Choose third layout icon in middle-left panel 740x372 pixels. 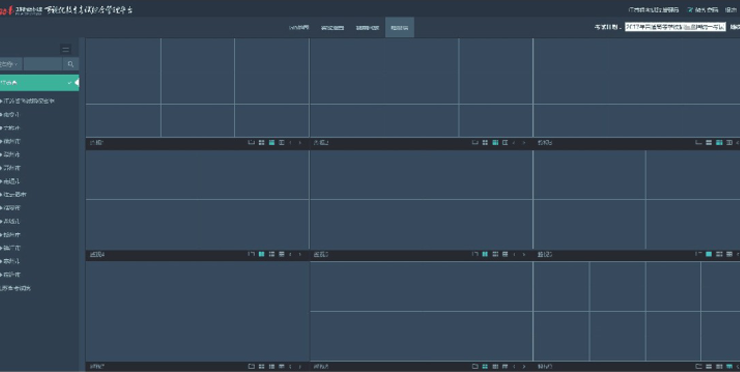271,254
